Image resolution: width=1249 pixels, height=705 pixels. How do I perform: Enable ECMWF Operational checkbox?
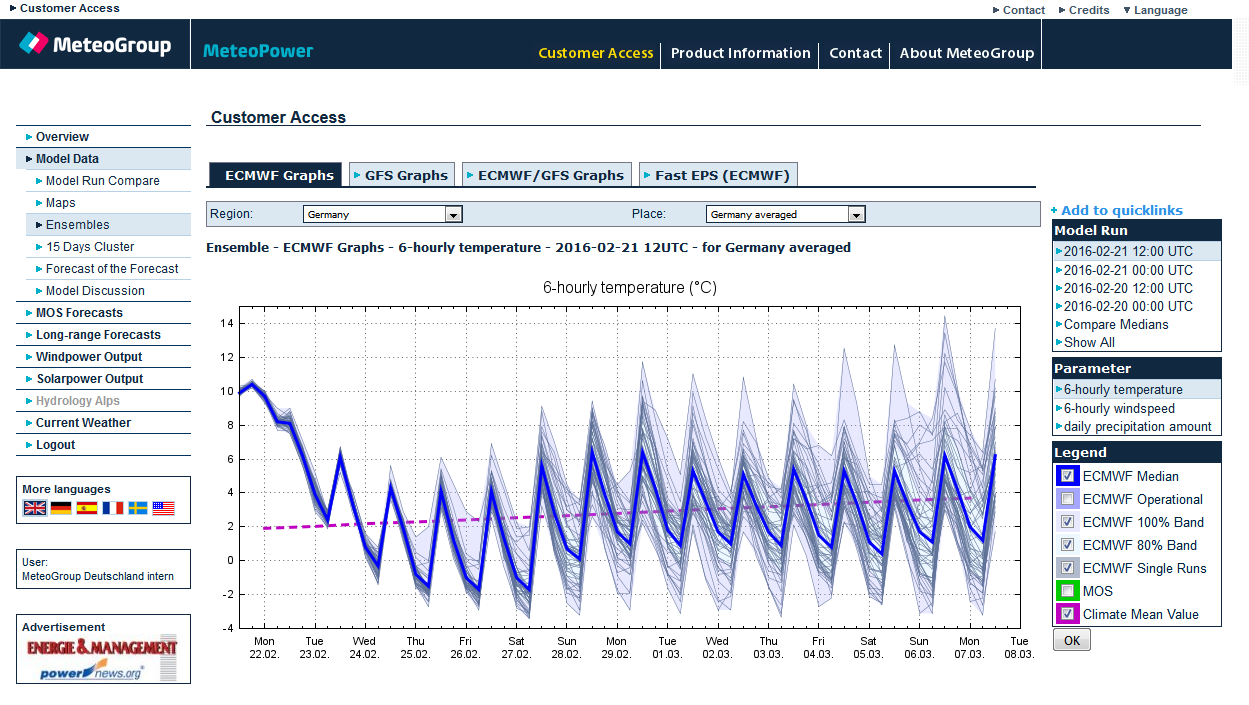[x=1067, y=499]
